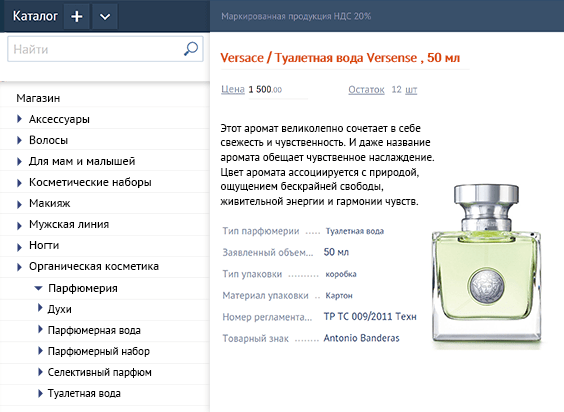Click the коробка packaging type value
Viewport: 564px width, 412px height.
pos(341,274)
